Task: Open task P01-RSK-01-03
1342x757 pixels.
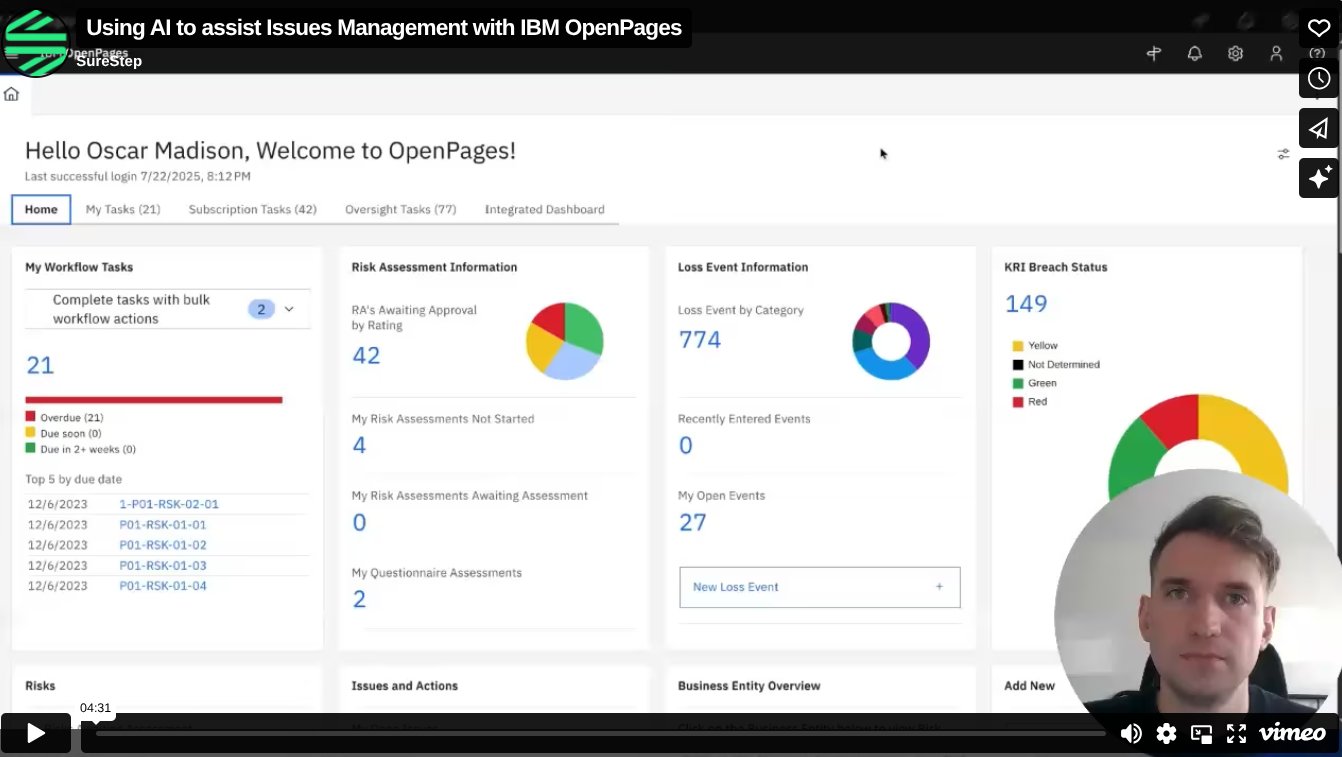Action: click(x=163, y=565)
